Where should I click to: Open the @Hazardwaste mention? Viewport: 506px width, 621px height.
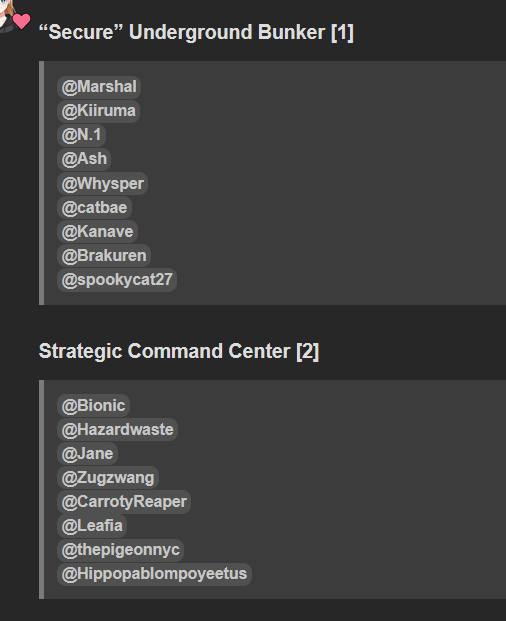click(x=118, y=430)
